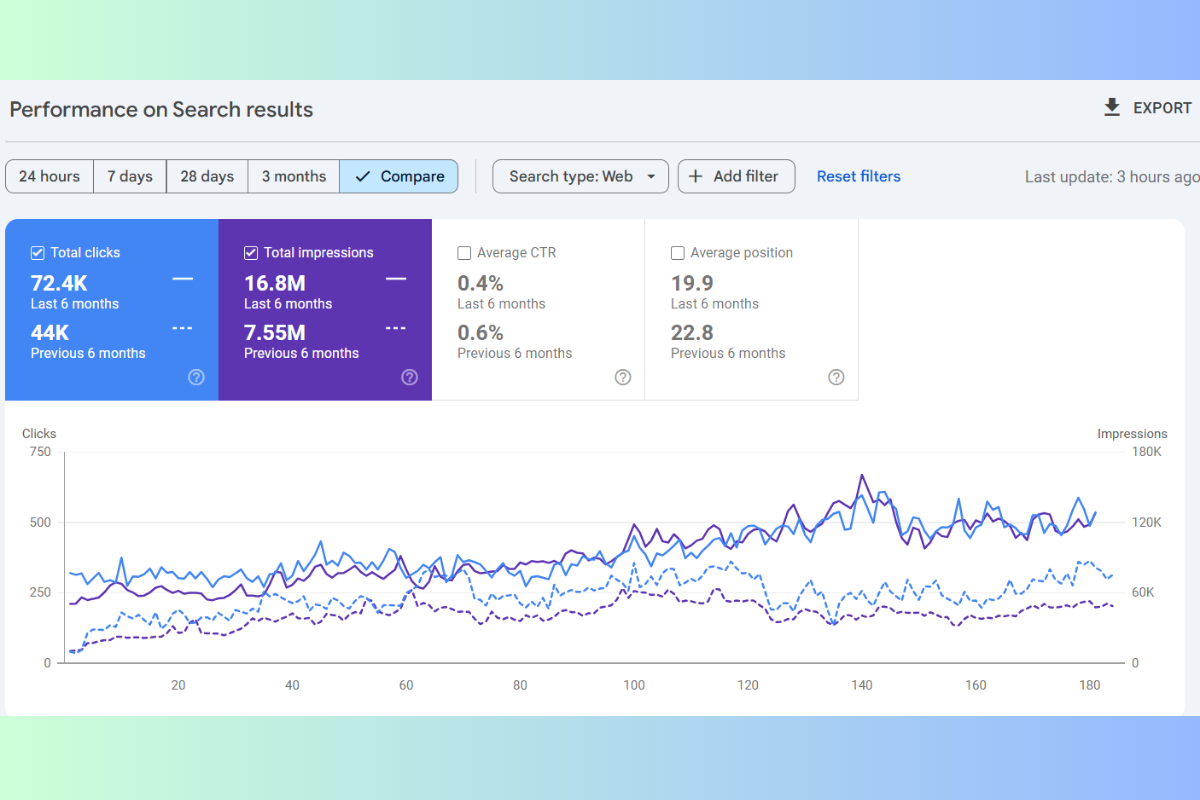Click the Reset filters link

[x=858, y=176]
